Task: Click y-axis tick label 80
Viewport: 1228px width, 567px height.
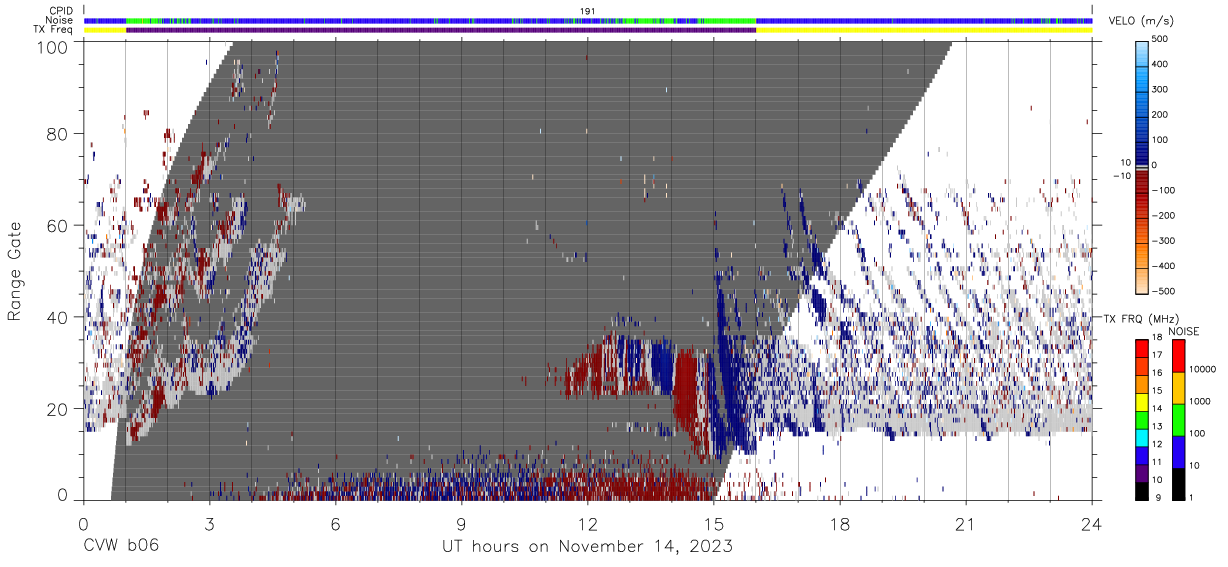Action: click(59, 136)
